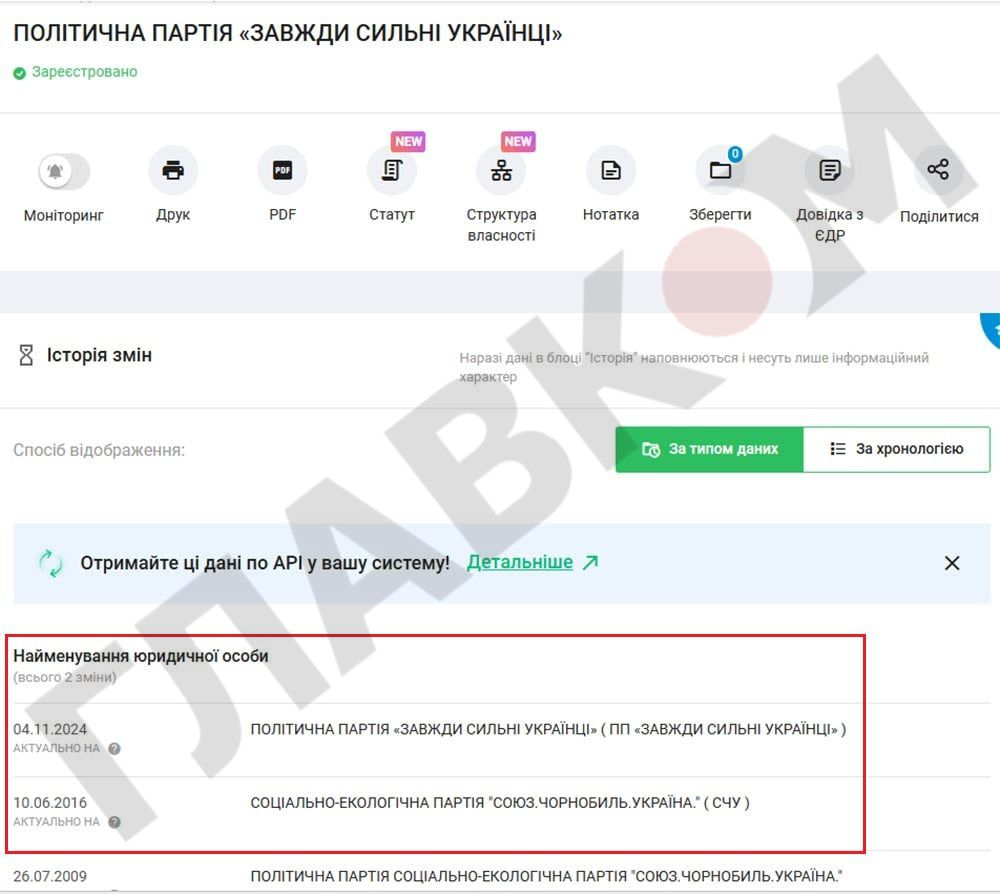Toggle the Моніторинг bell switch
1000x894 pixels.
[63, 171]
